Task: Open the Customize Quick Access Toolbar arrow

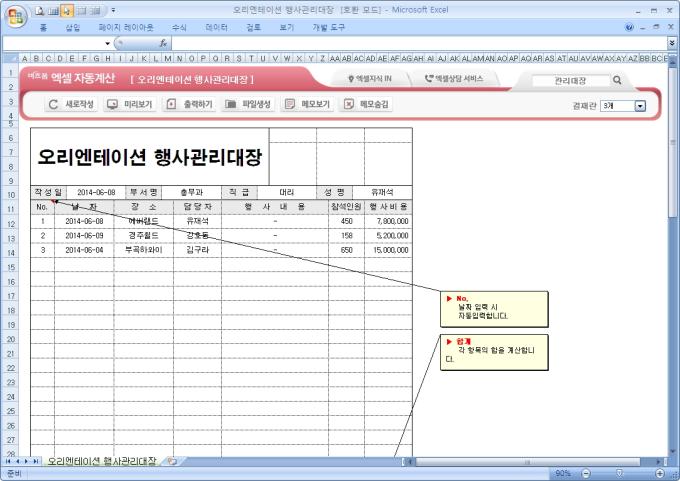Action: coord(113,10)
